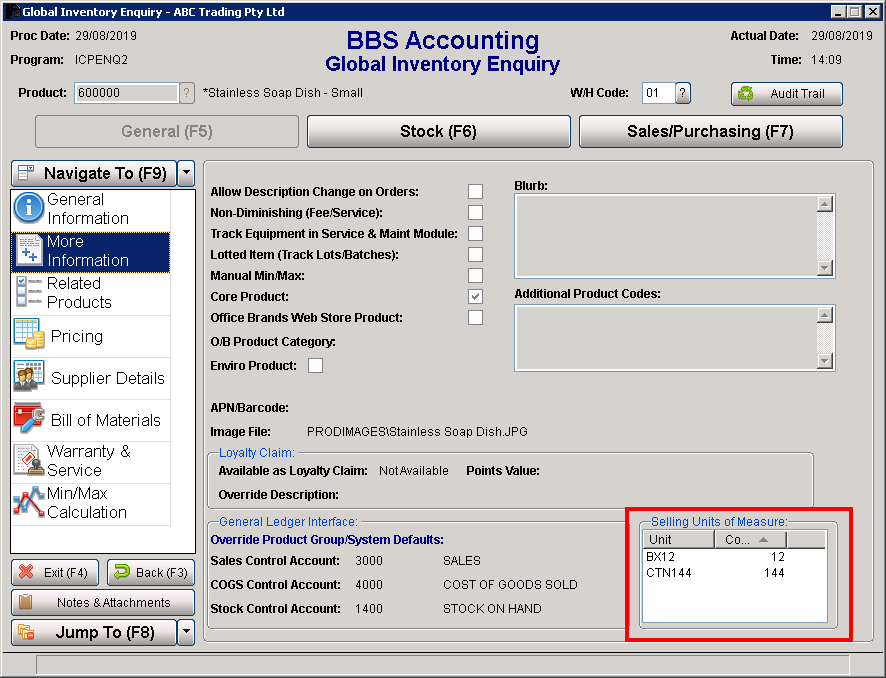This screenshot has height=678, width=886.
Task: Enable Allow Description Change on Orders
Action: coord(475,192)
